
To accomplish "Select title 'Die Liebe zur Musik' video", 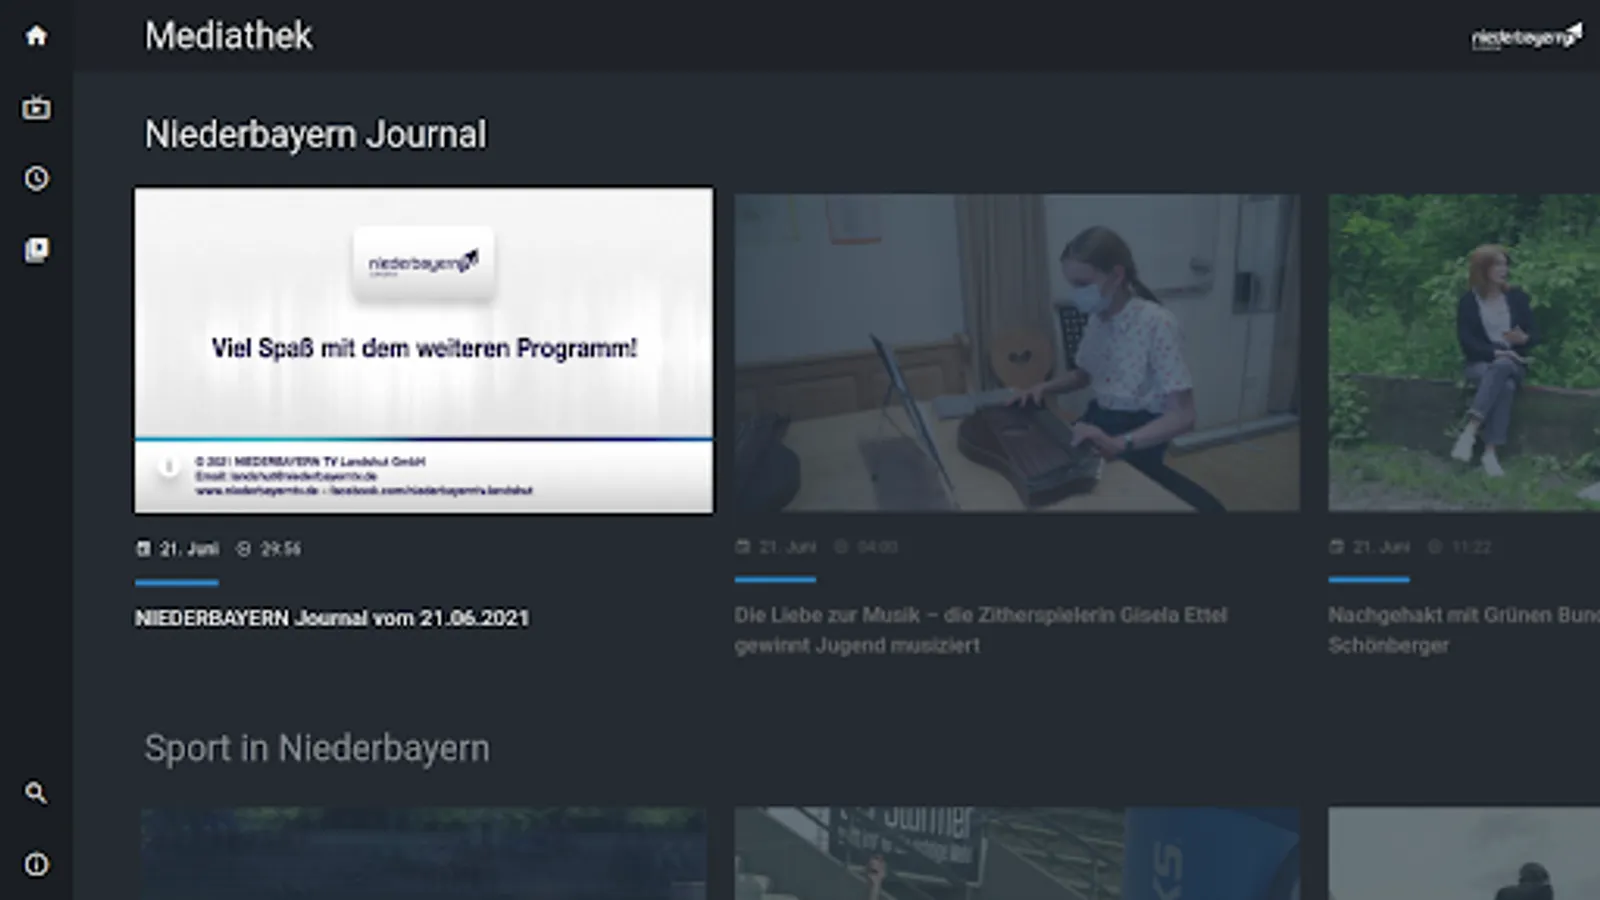I will tap(981, 630).
